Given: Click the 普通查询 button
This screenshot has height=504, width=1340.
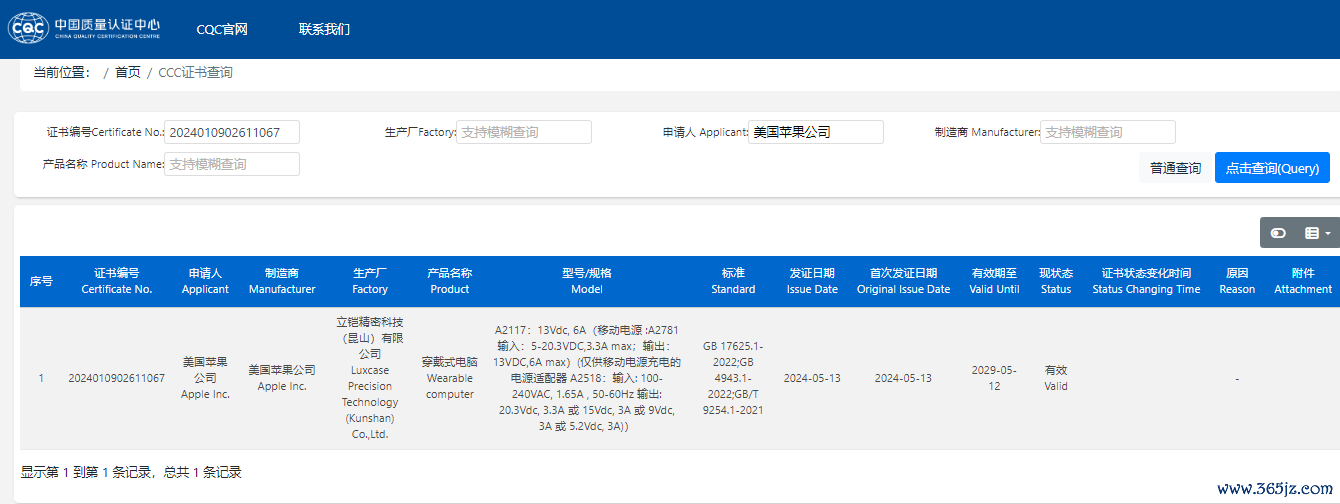Looking at the screenshot, I should (1175, 168).
